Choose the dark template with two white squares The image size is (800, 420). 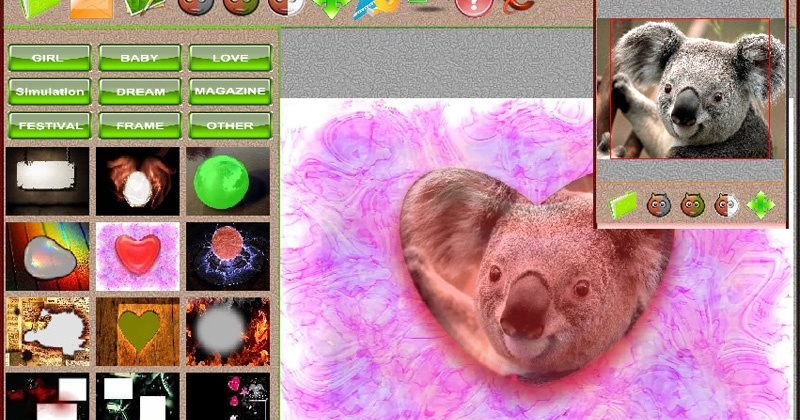pos(138,397)
